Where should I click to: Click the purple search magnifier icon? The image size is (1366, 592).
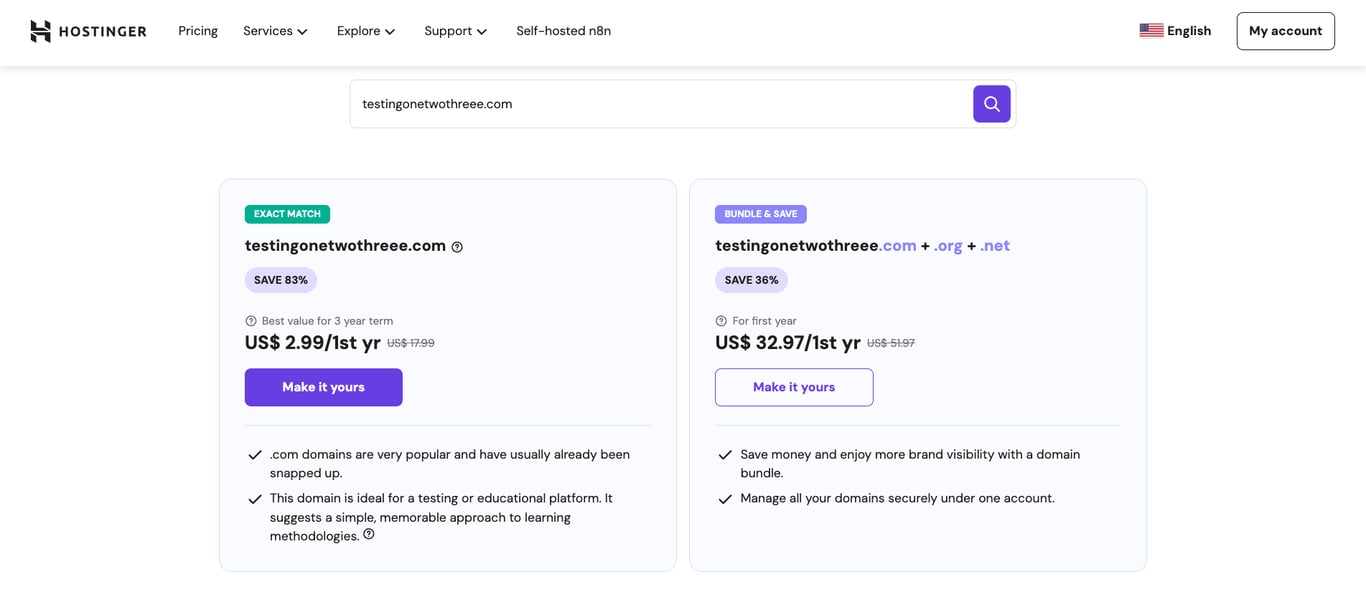click(991, 103)
